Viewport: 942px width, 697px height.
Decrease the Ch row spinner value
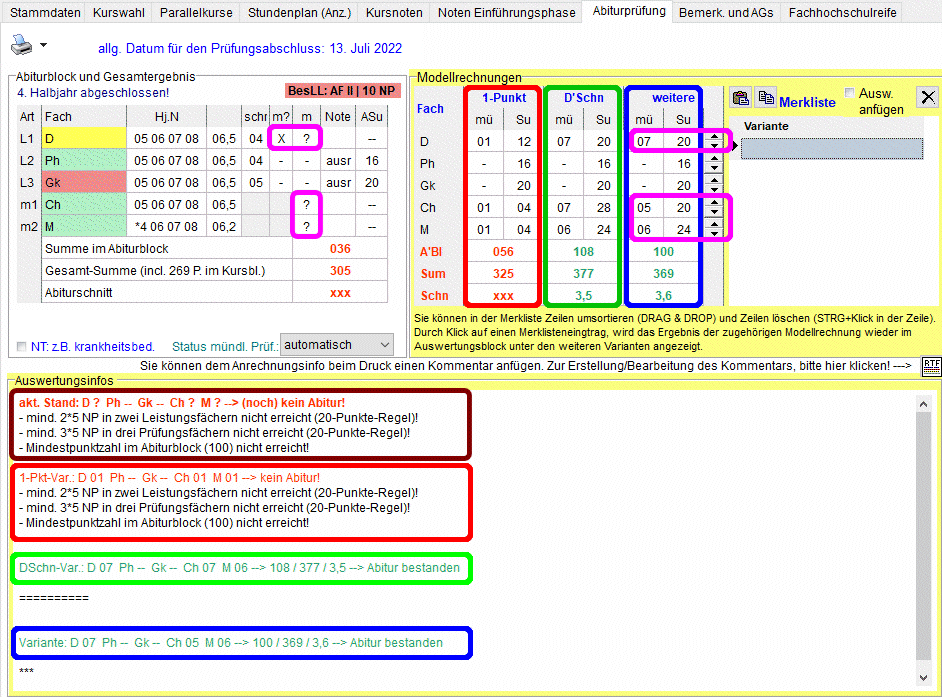click(714, 213)
